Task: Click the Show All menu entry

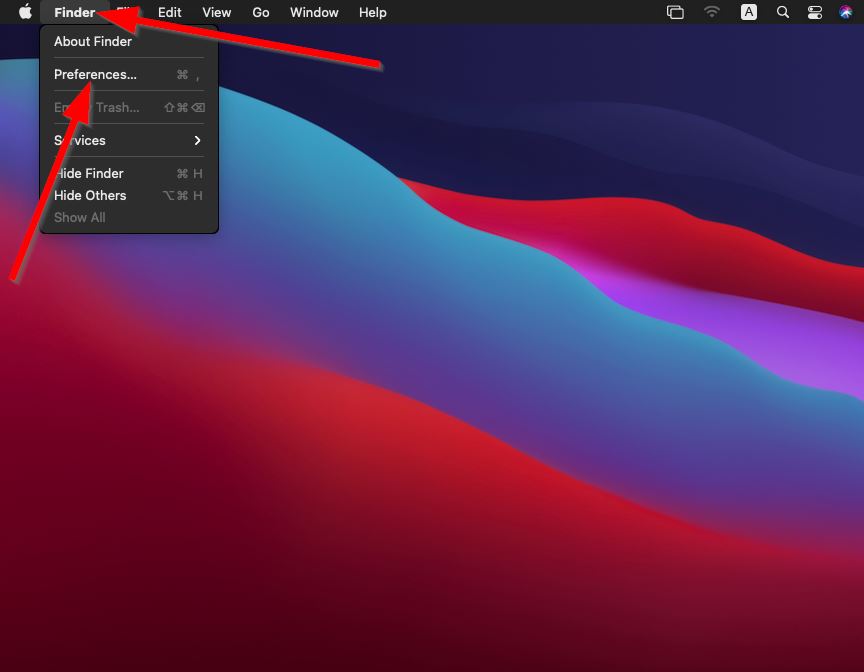Action: coord(79,217)
